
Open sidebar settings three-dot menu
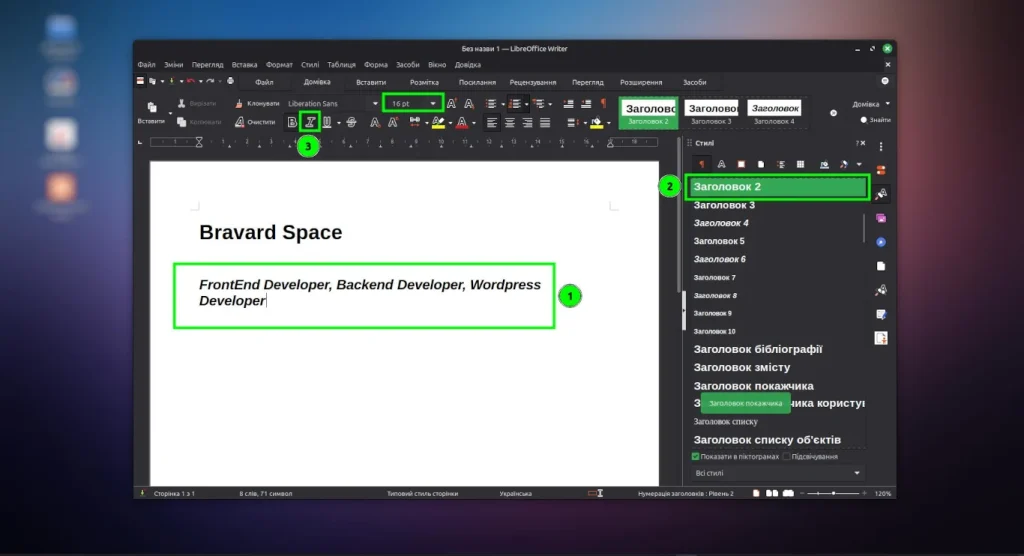tap(881, 146)
